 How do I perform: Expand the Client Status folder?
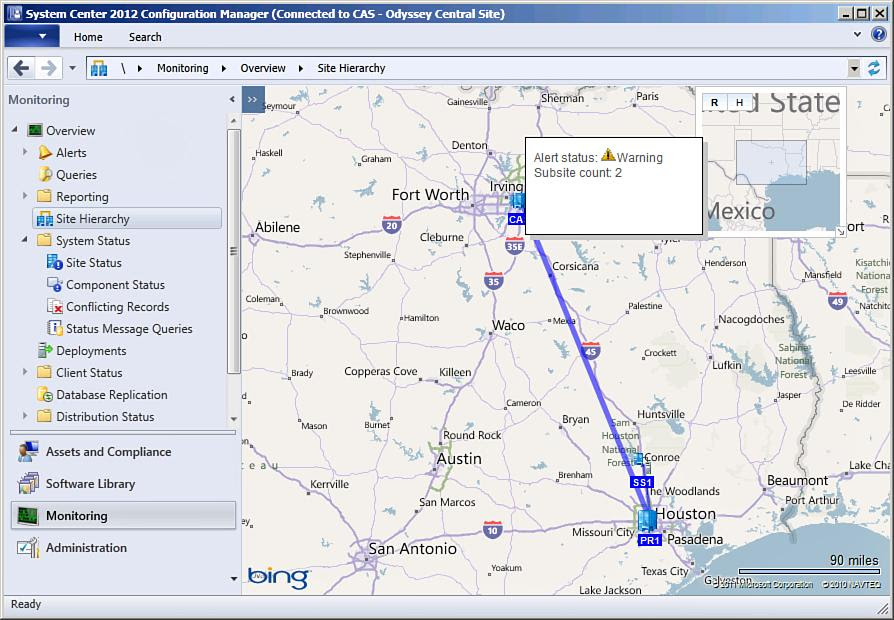coord(25,372)
